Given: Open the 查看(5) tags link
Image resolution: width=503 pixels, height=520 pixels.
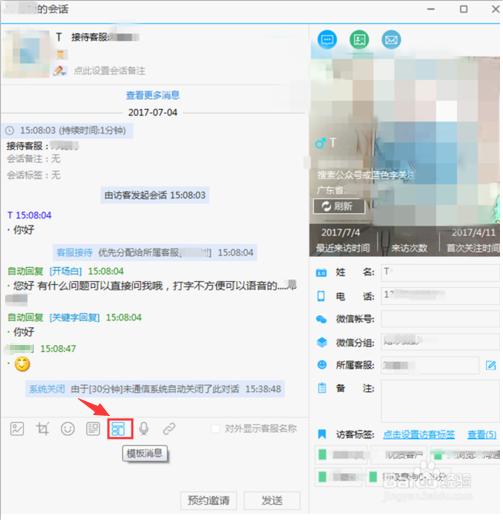Looking at the screenshot, I should pos(482,435).
